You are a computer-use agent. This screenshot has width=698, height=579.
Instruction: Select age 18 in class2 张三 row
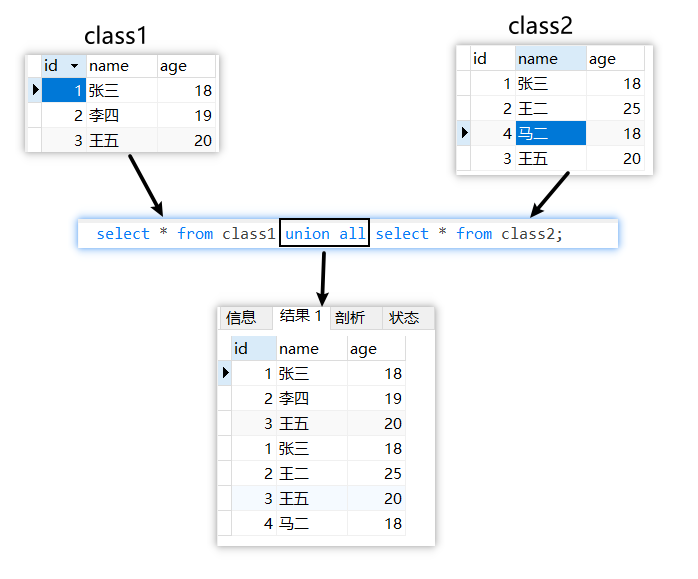point(615,83)
